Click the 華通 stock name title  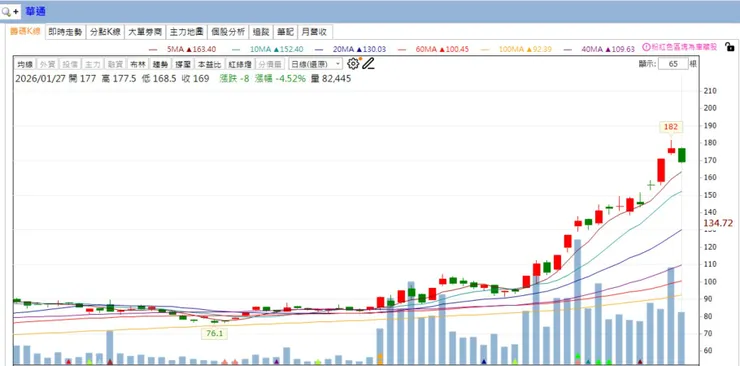36,11
